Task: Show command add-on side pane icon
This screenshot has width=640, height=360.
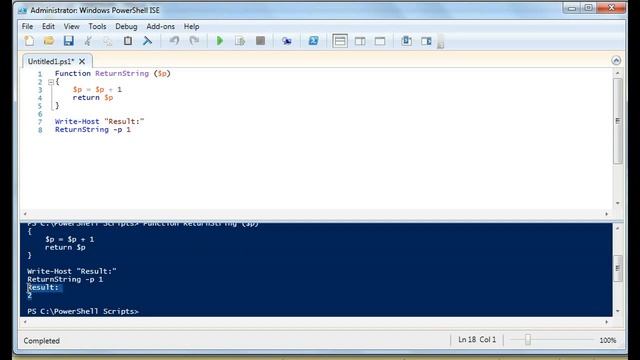Action: tap(426, 41)
